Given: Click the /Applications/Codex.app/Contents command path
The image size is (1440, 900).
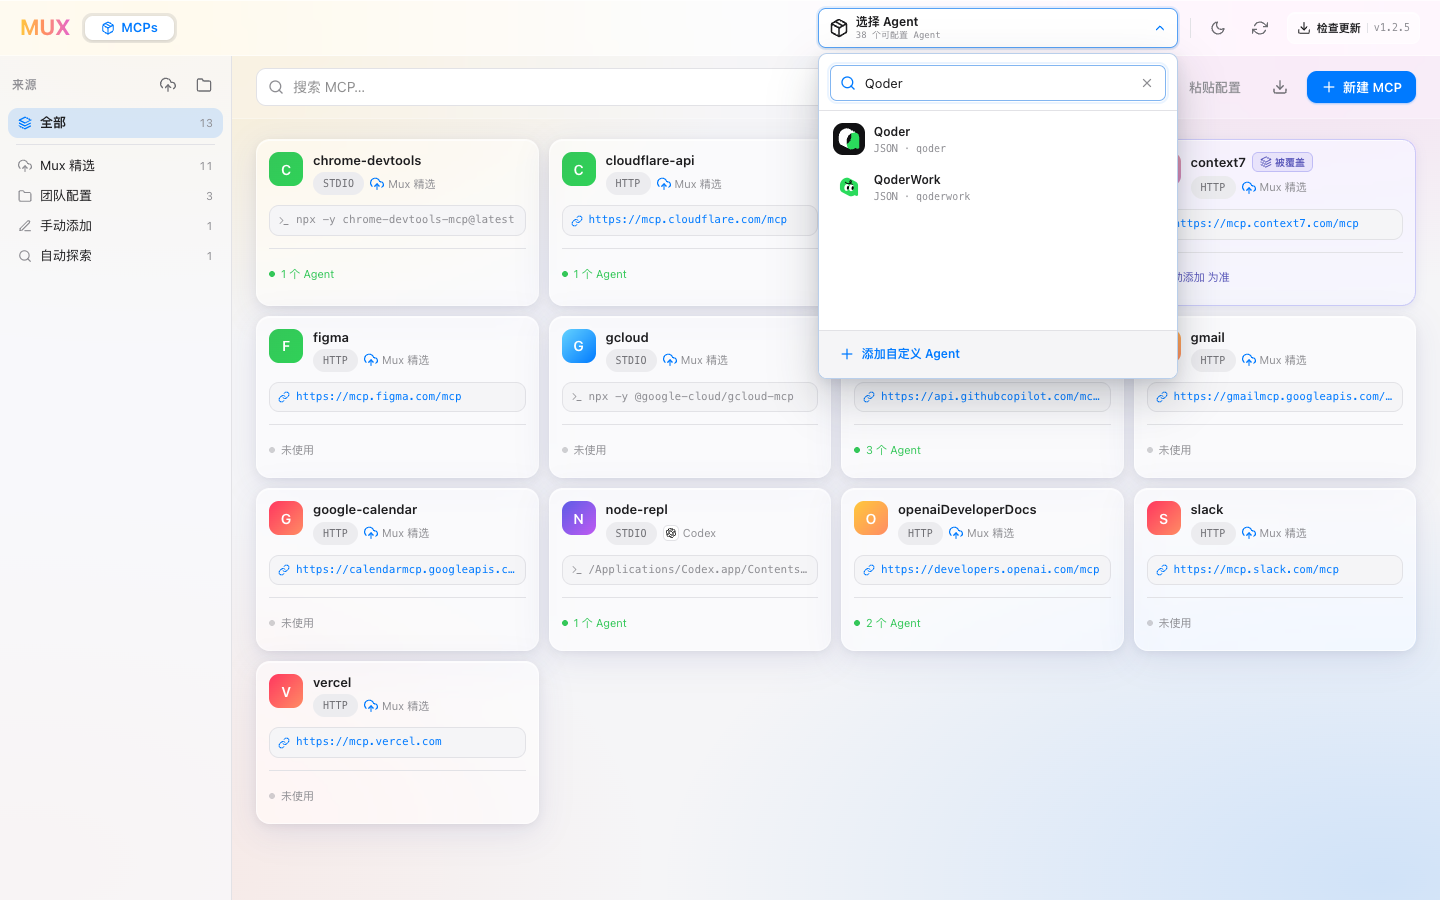Looking at the screenshot, I should [689, 570].
